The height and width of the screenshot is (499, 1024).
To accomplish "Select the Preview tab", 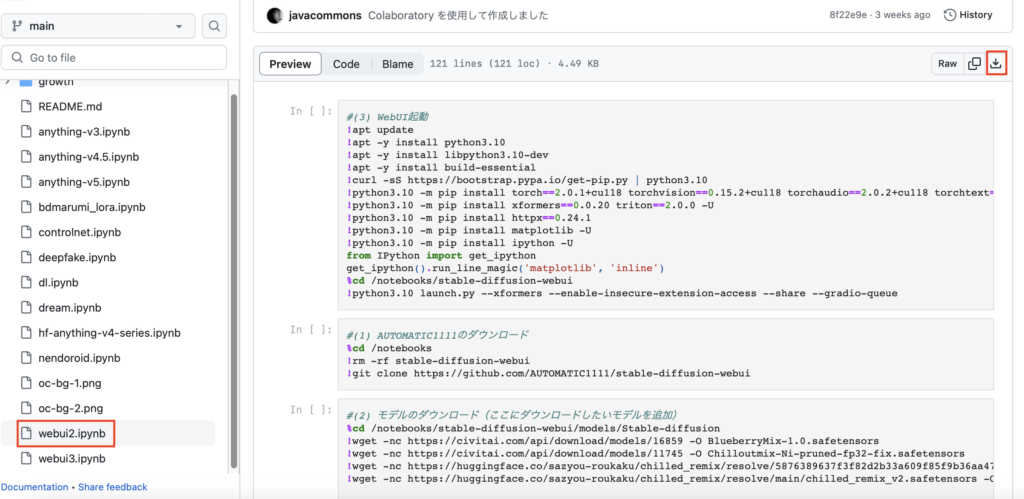I will [290, 64].
